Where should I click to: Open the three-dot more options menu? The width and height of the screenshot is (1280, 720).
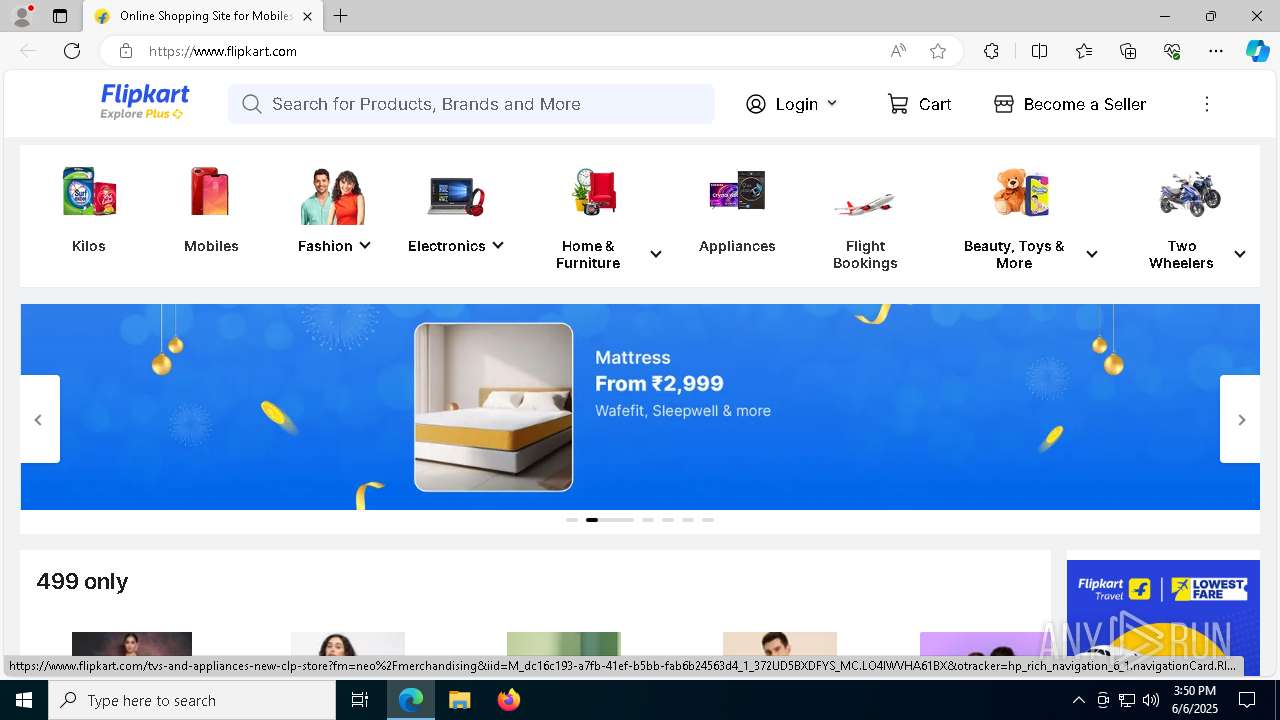(x=1206, y=104)
